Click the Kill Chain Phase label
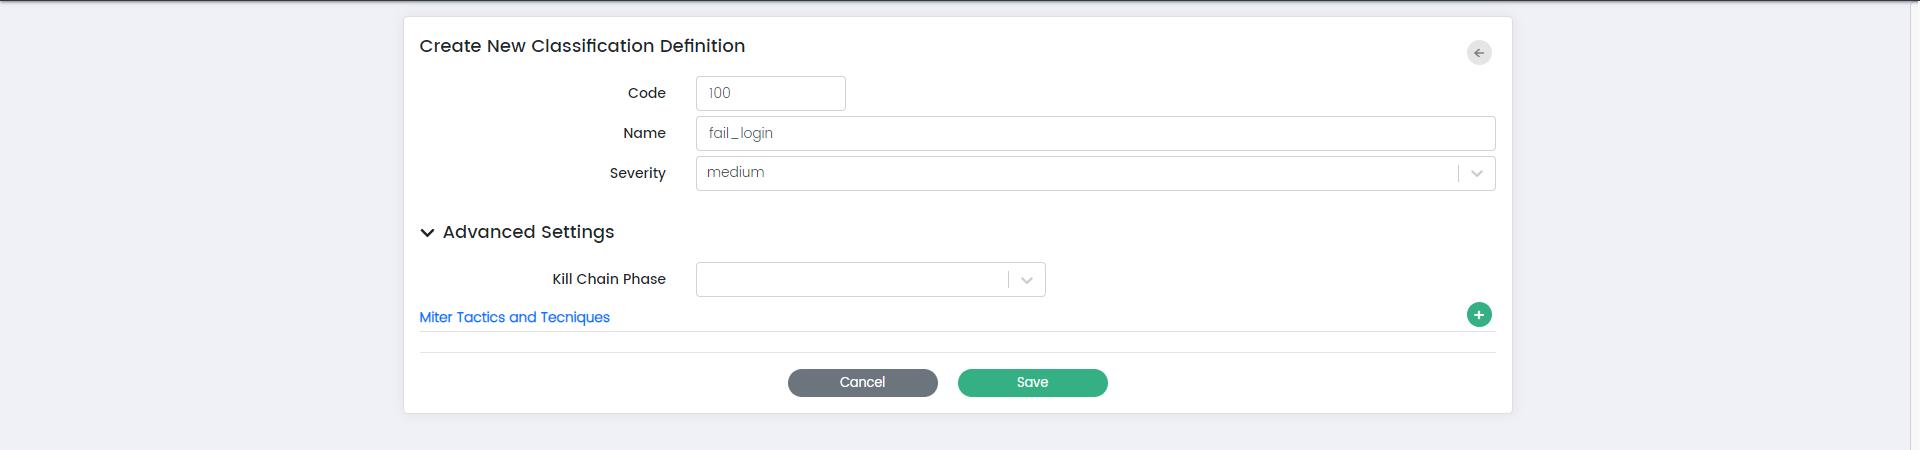 coord(608,279)
